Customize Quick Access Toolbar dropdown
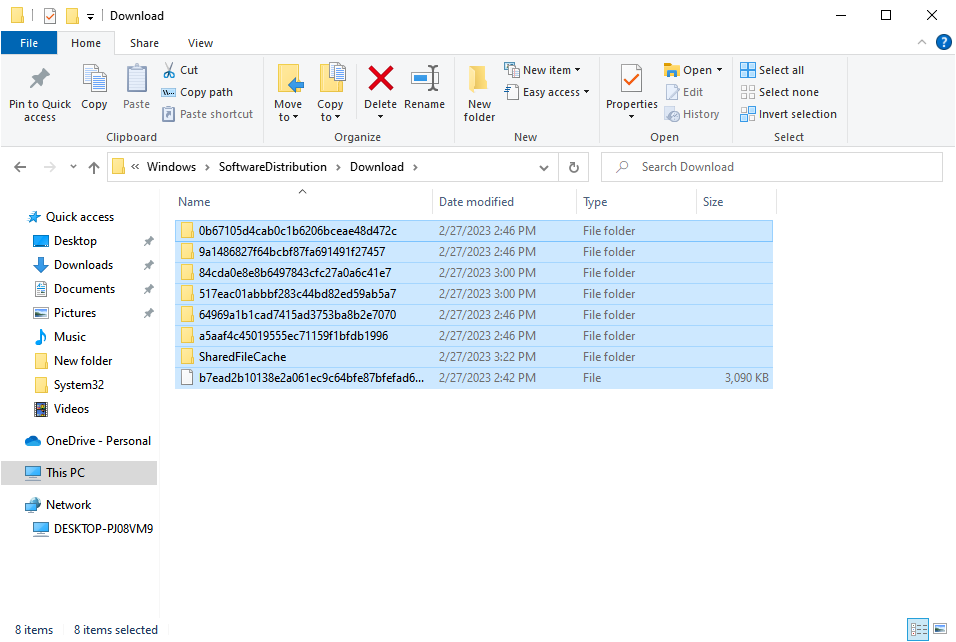 pos(90,16)
